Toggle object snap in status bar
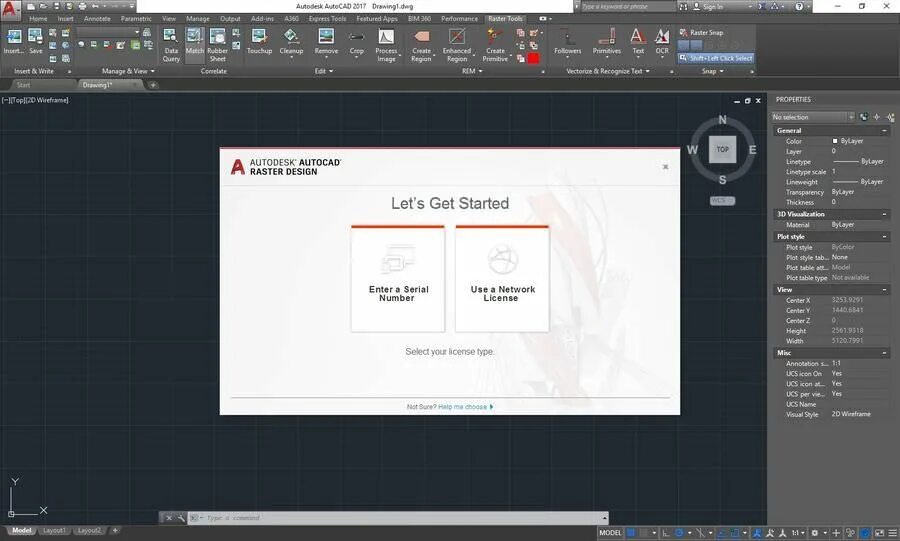This screenshot has height=541, width=900. 735,533
